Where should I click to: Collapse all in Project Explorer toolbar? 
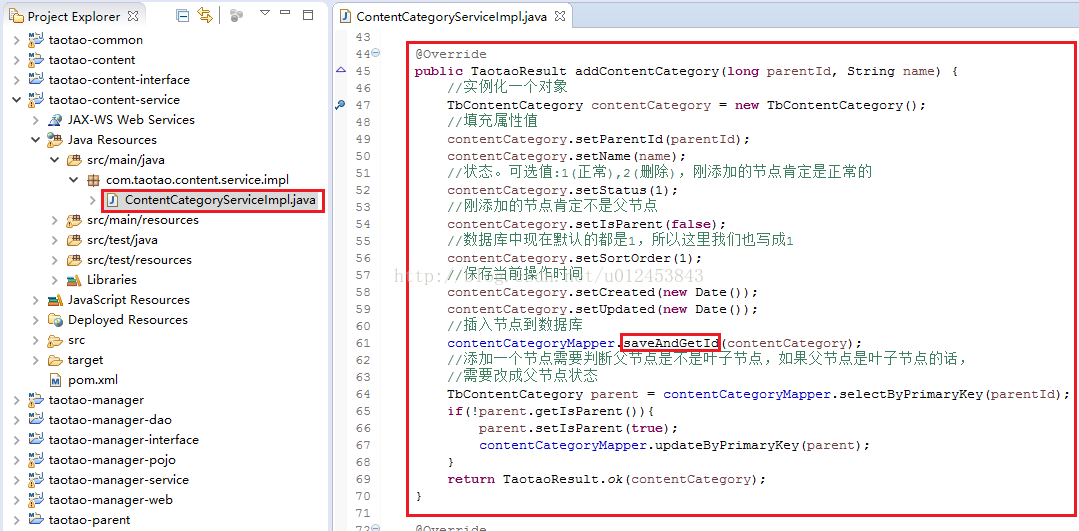[182, 15]
